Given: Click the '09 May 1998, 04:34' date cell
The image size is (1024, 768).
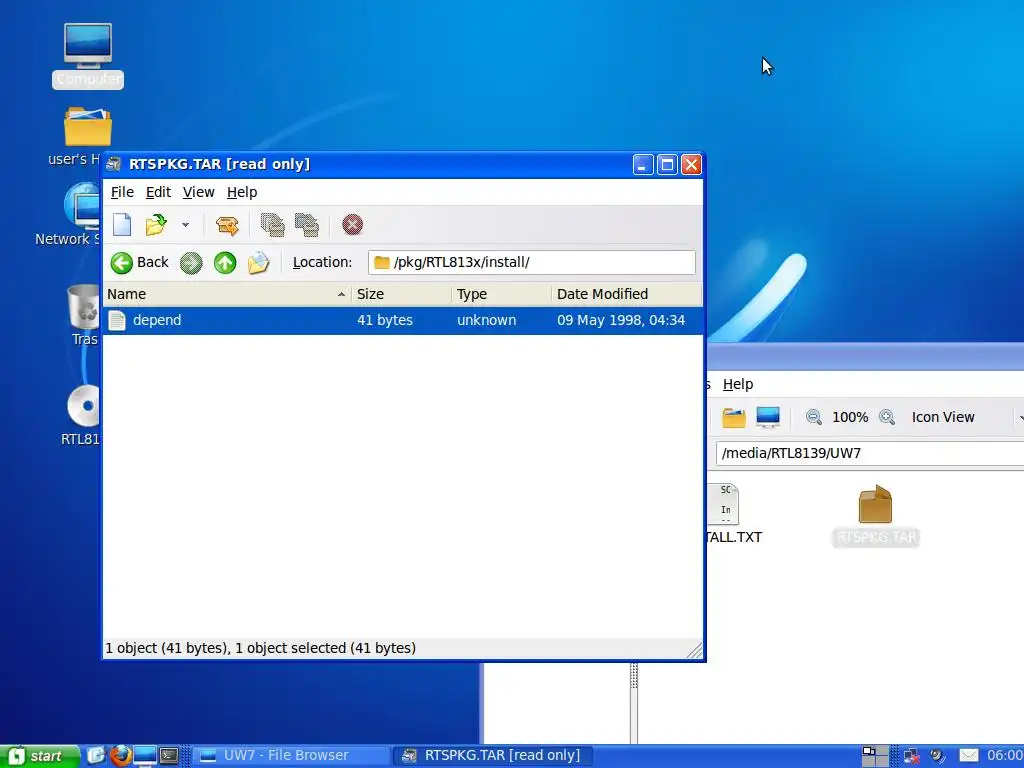Looking at the screenshot, I should pyautogui.click(x=621, y=321).
